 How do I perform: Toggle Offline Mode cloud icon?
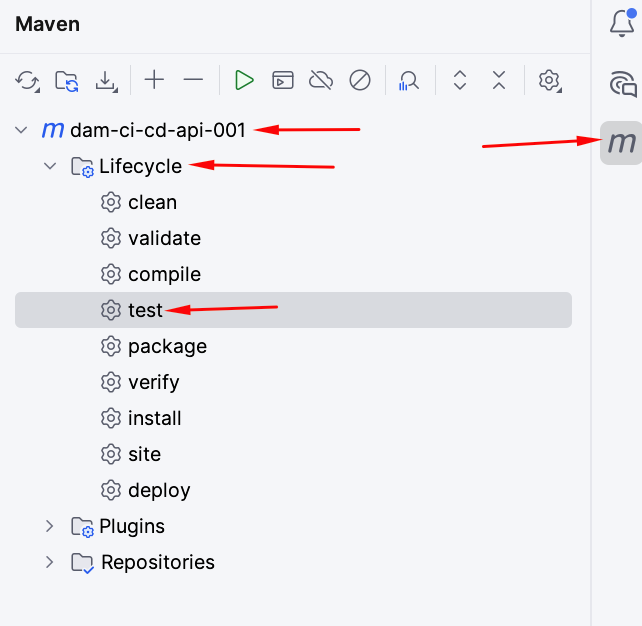pyautogui.click(x=321, y=80)
